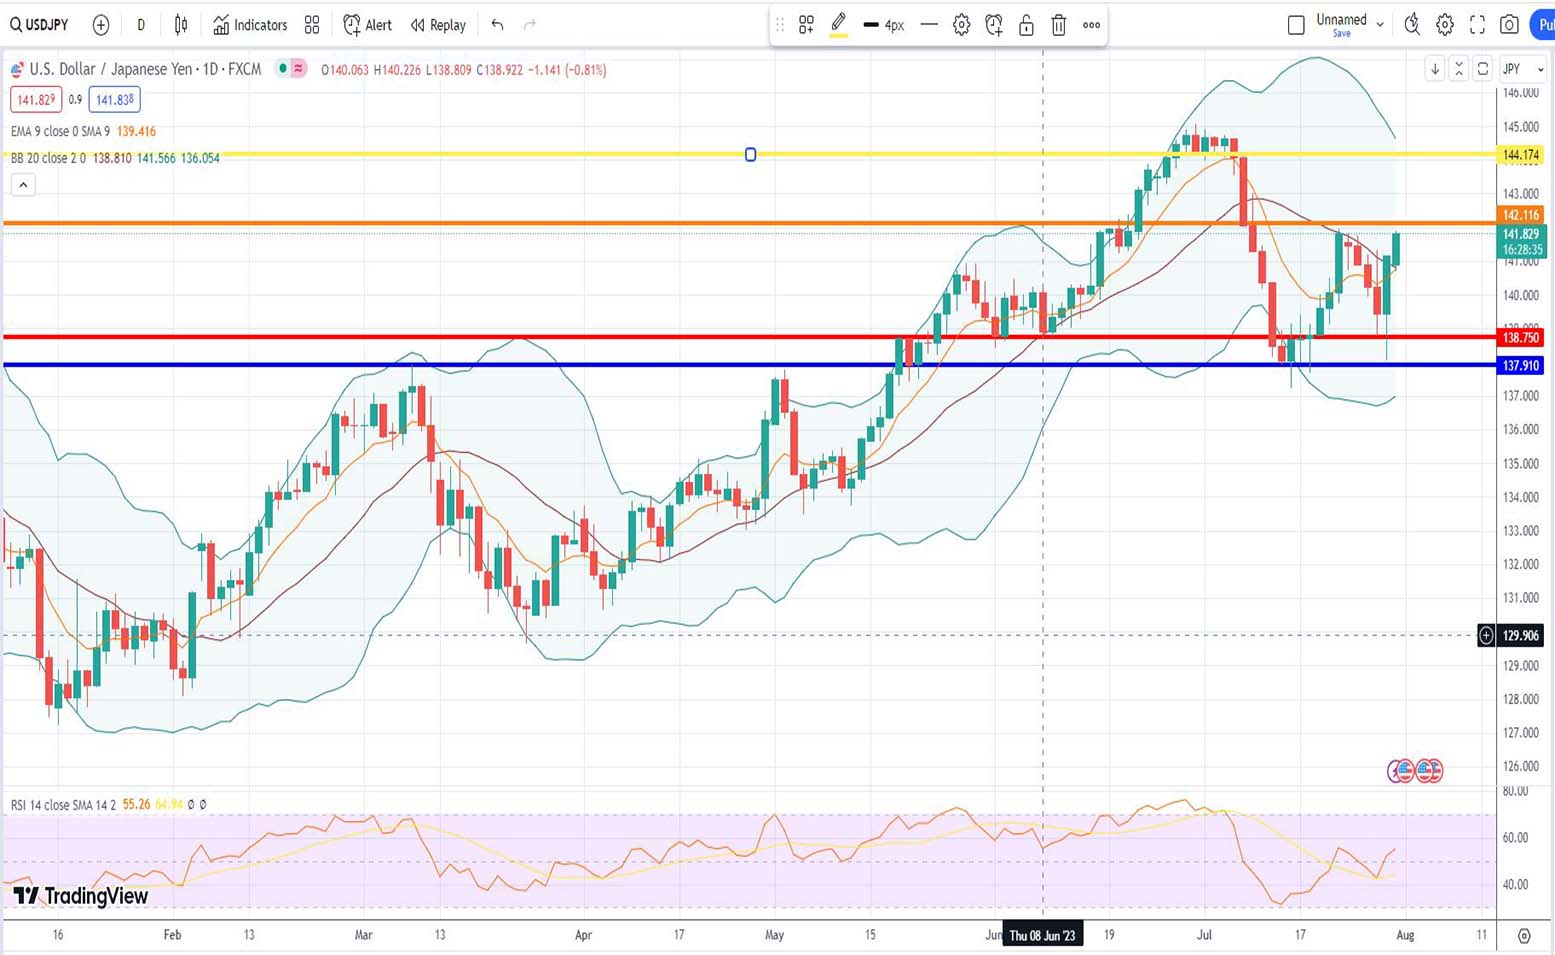The height and width of the screenshot is (955, 1555).
Task: Click the add symbol plus icon
Action: click(100, 25)
